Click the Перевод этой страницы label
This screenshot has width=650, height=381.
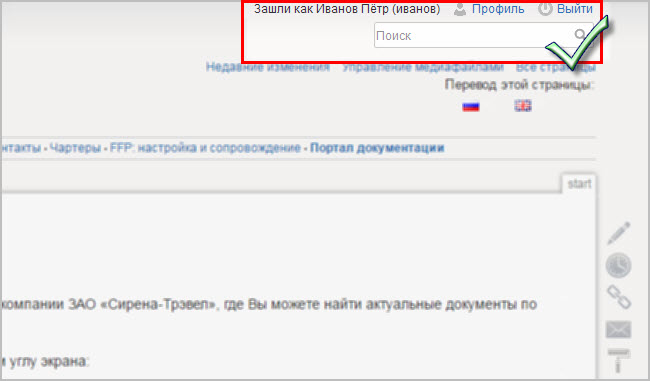[x=519, y=85]
